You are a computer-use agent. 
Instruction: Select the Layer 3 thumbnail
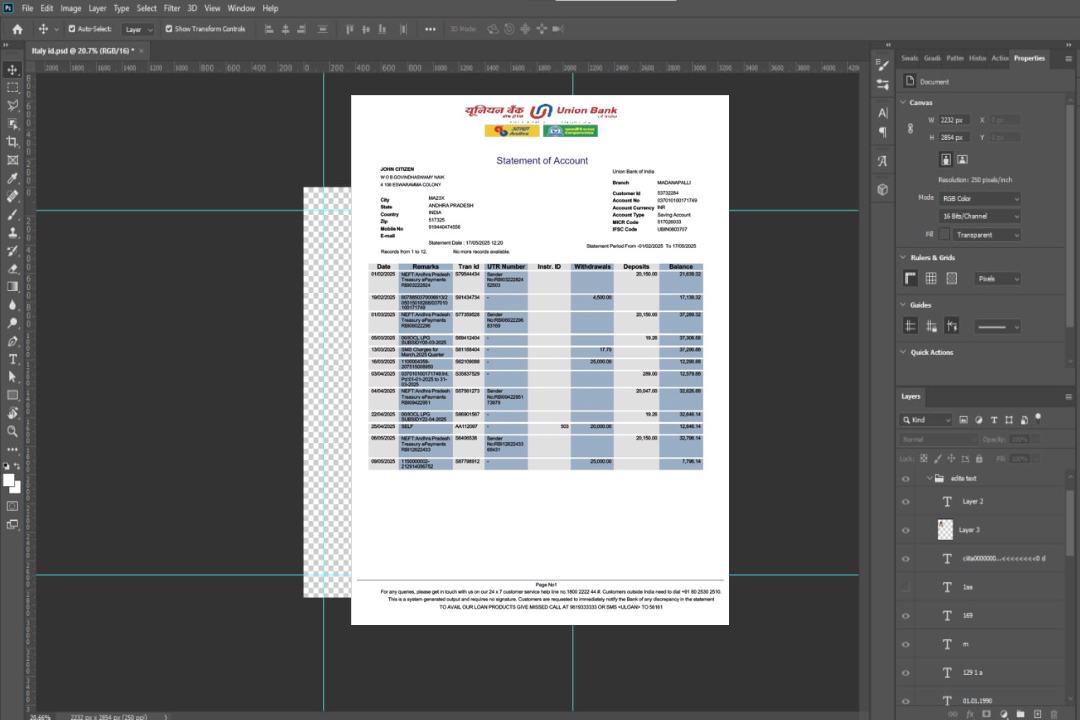point(946,530)
